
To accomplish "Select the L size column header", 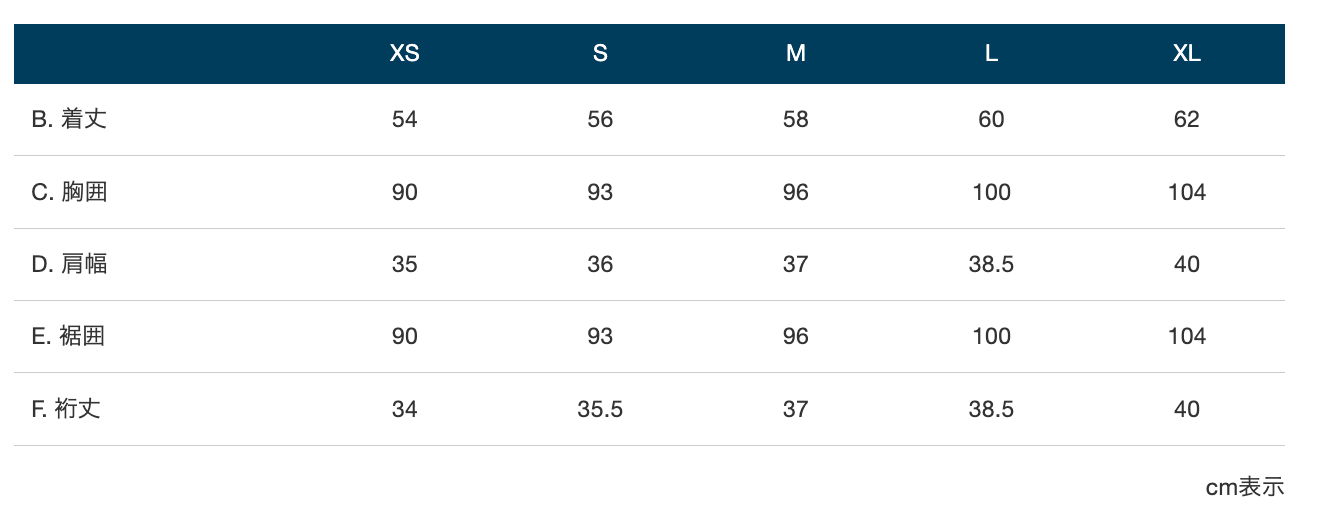I will tap(991, 54).
